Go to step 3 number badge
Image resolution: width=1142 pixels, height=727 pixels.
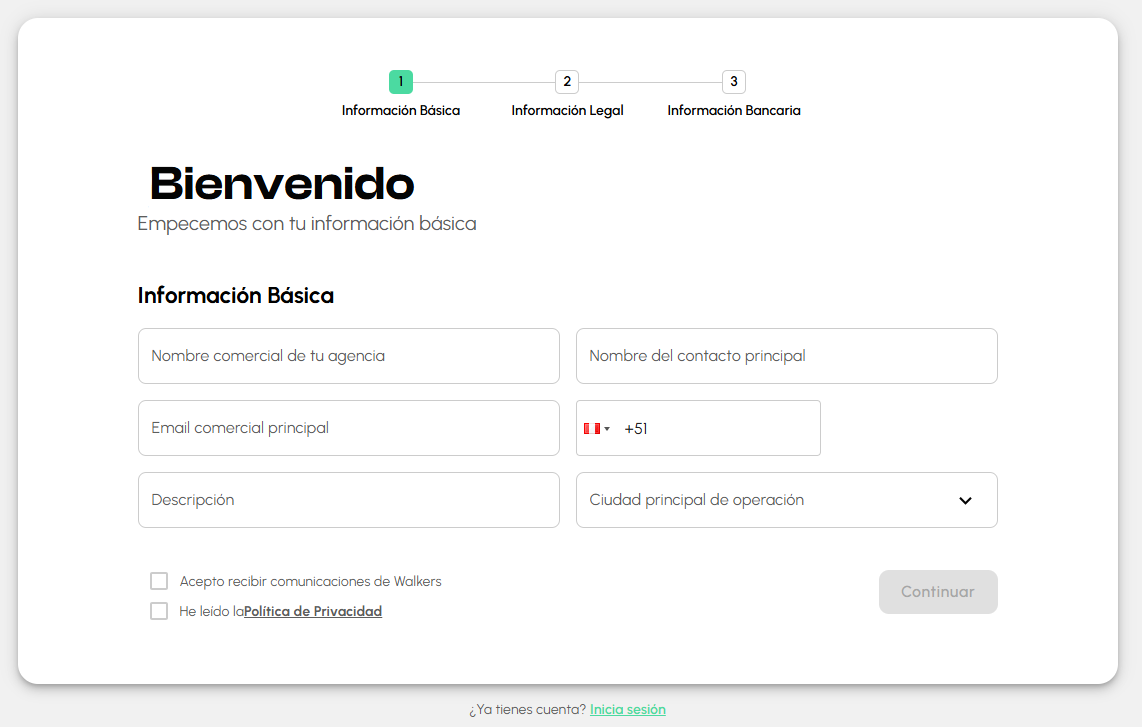tap(733, 82)
